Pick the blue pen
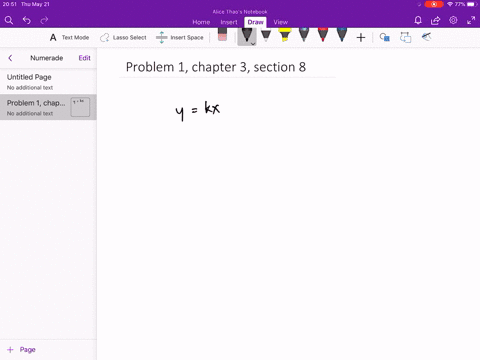 click(x=342, y=35)
